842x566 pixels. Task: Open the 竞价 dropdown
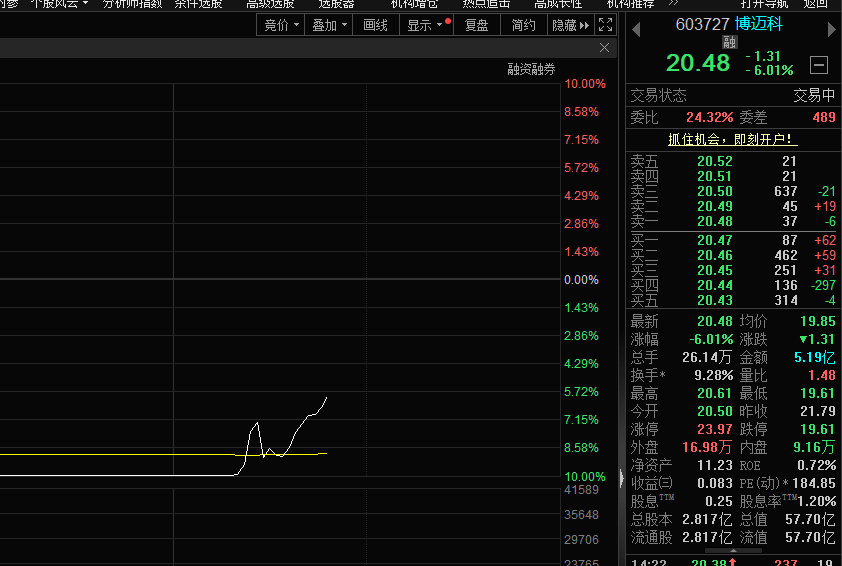[281, 25]
